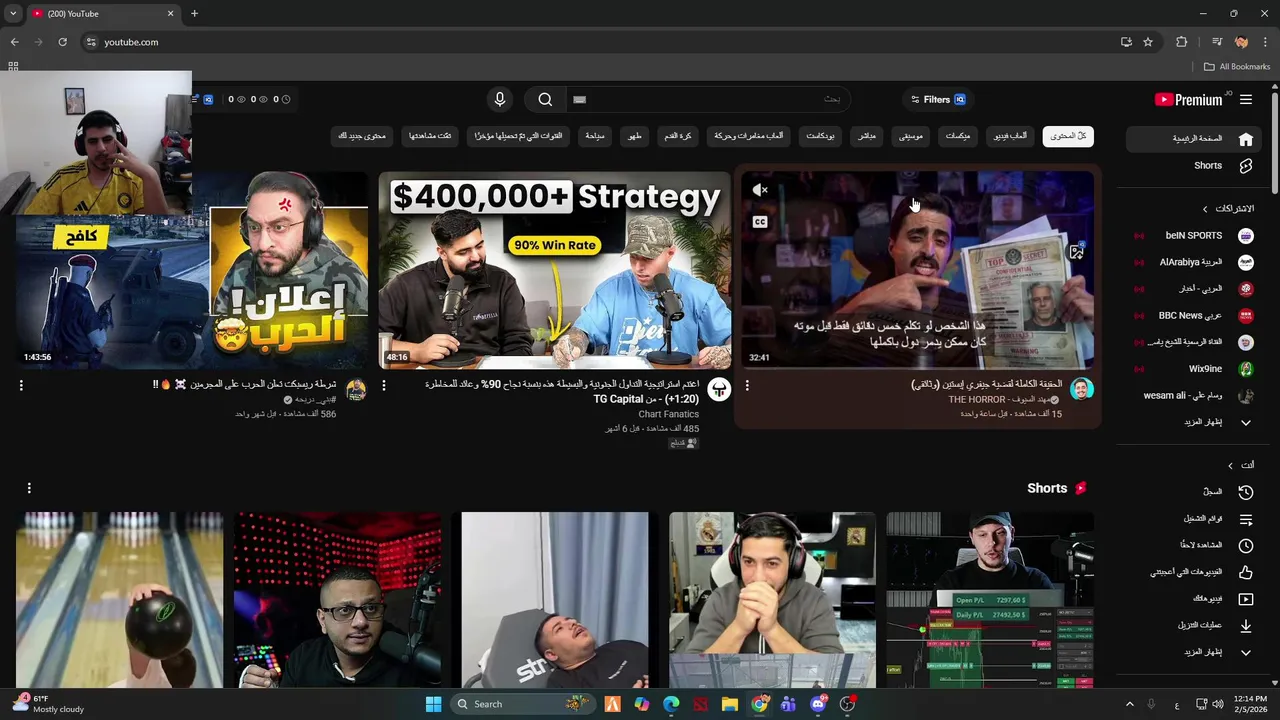Open Chrome tab search dropdown
The width and height of the screenshot is (1280, 720).
13,13
